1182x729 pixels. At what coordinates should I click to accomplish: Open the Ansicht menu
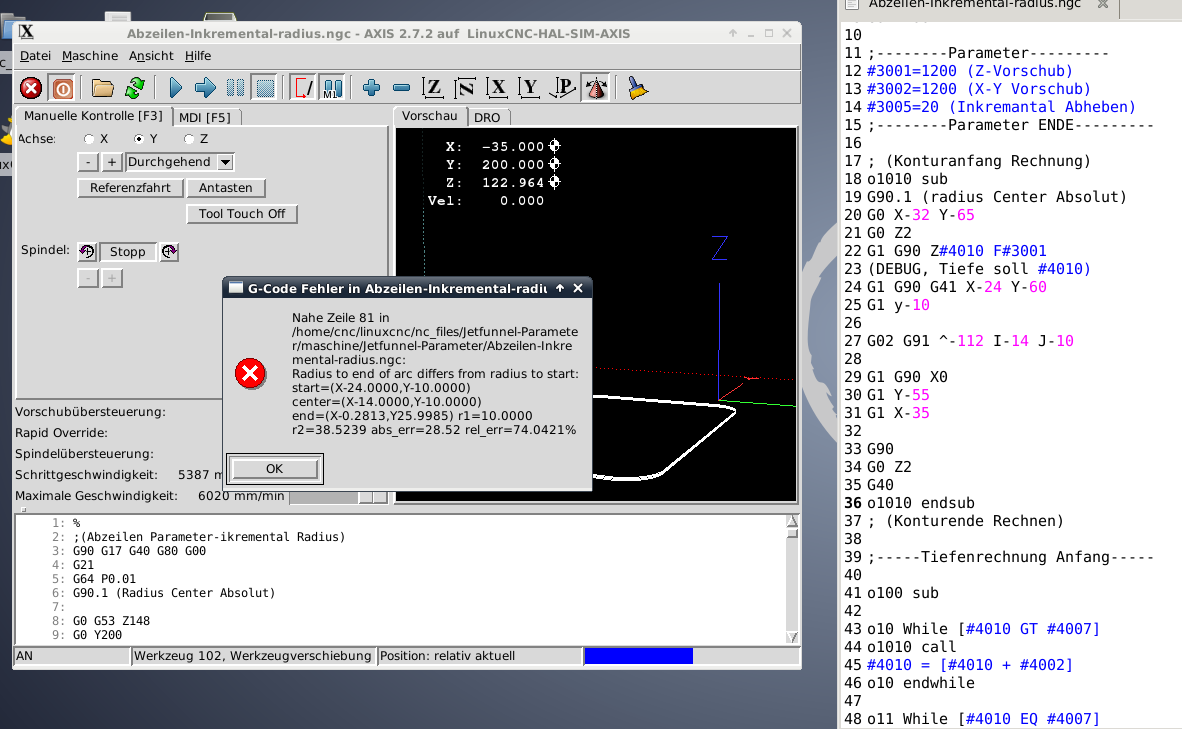tap(151, 56)
